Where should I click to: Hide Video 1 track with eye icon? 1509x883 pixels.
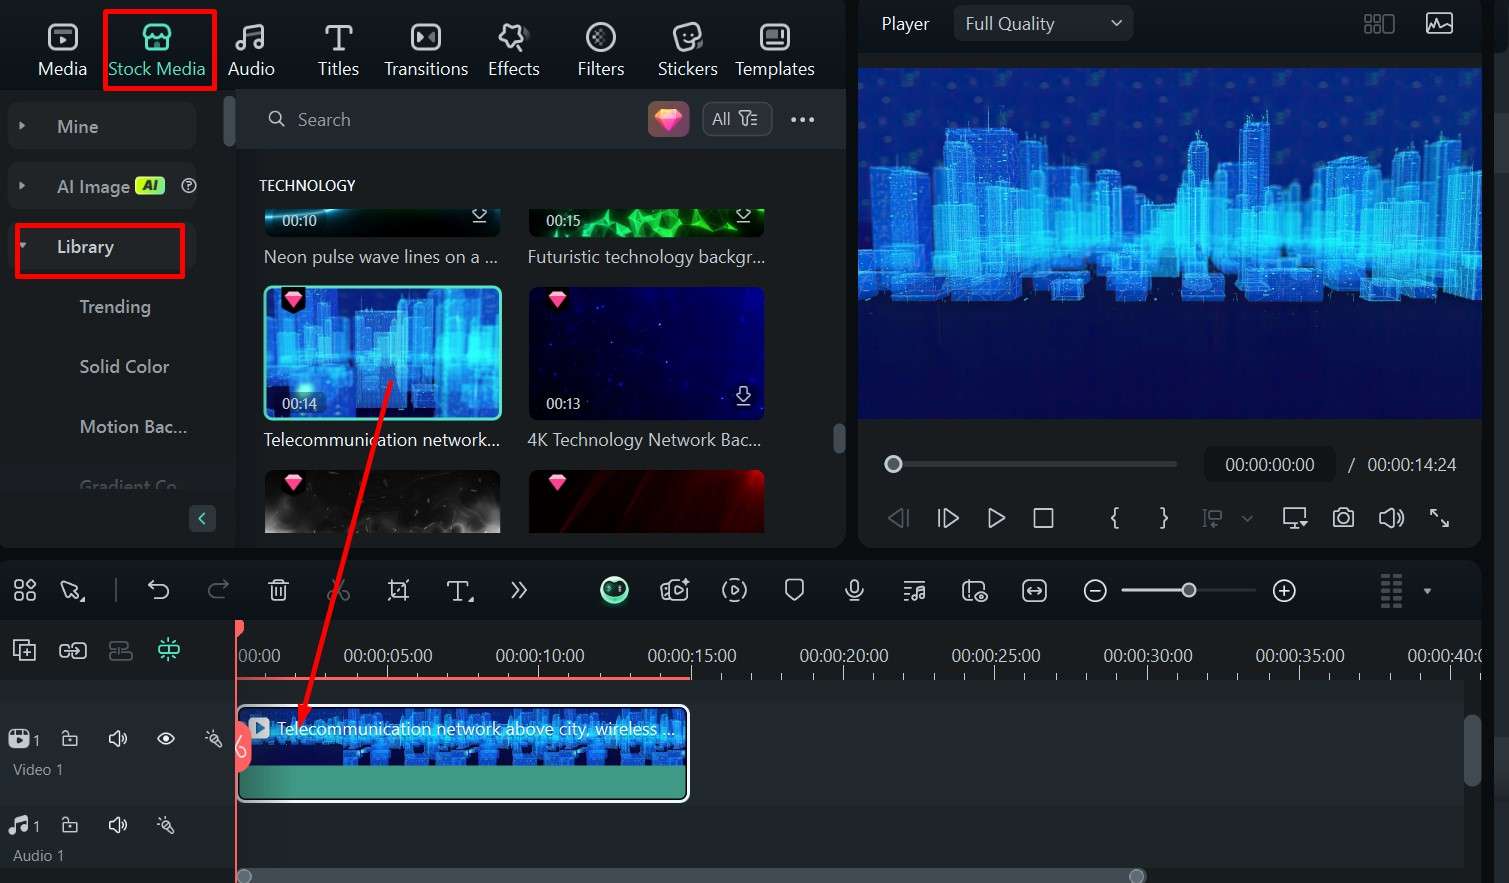(x=166, y=739)
